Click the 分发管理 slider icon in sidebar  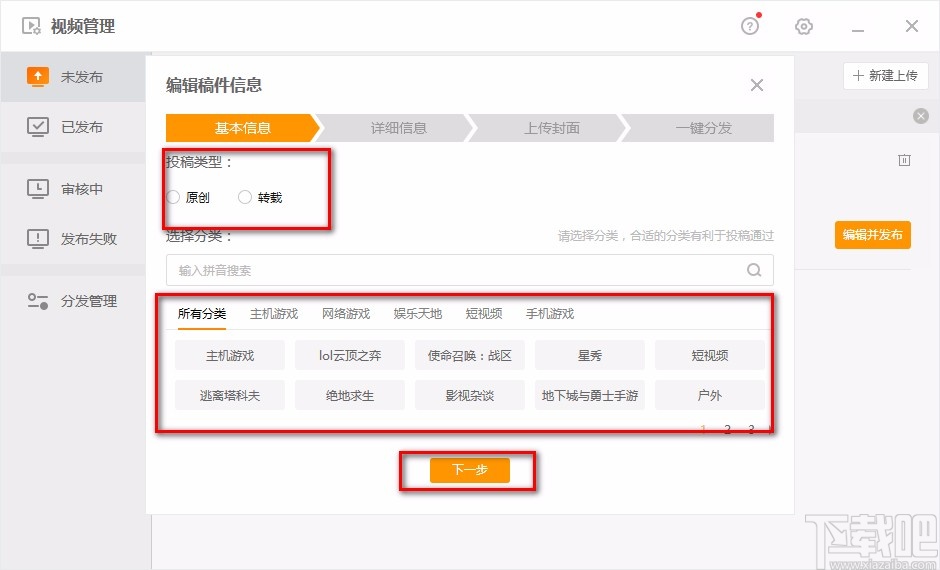[38, 301]
